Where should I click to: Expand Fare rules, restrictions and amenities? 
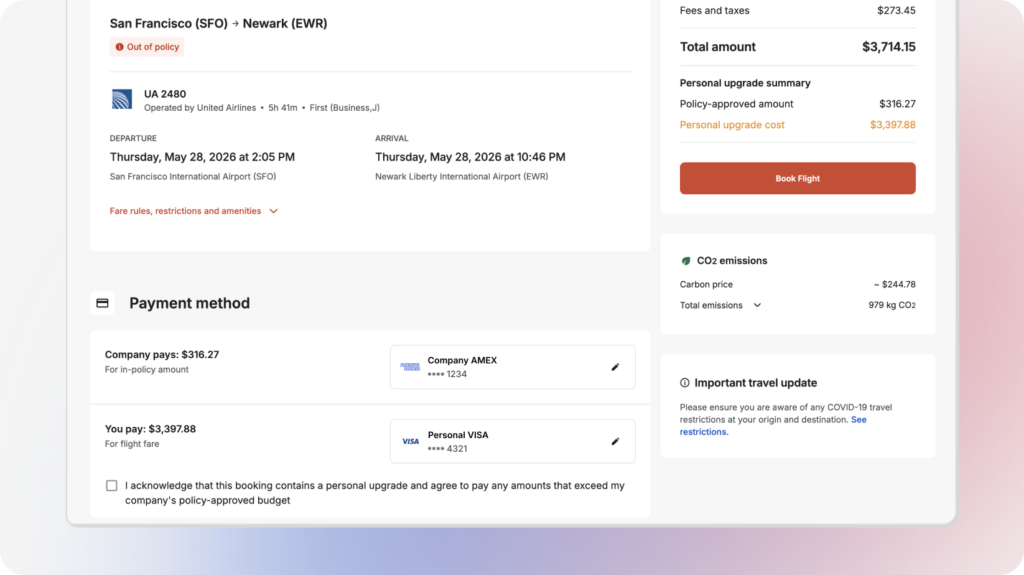[193, 211]
